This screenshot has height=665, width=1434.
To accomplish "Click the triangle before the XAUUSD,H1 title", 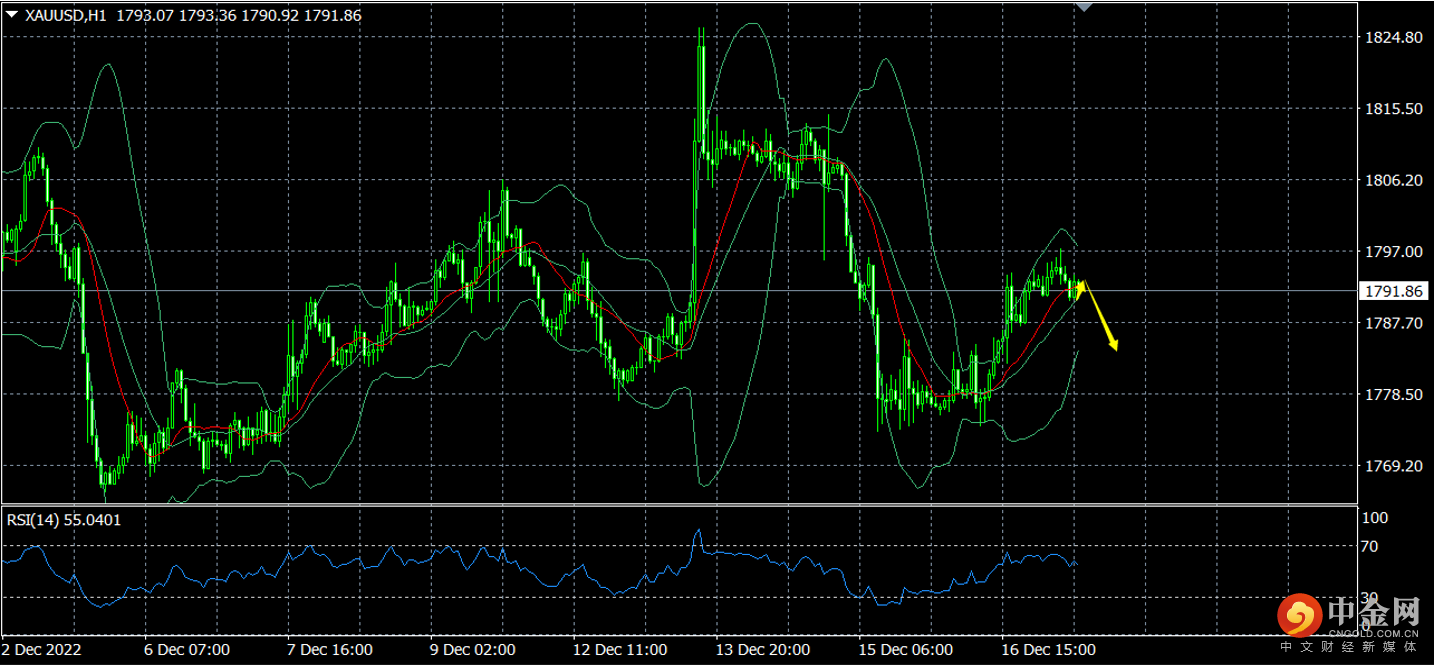I will coord(12,15).
